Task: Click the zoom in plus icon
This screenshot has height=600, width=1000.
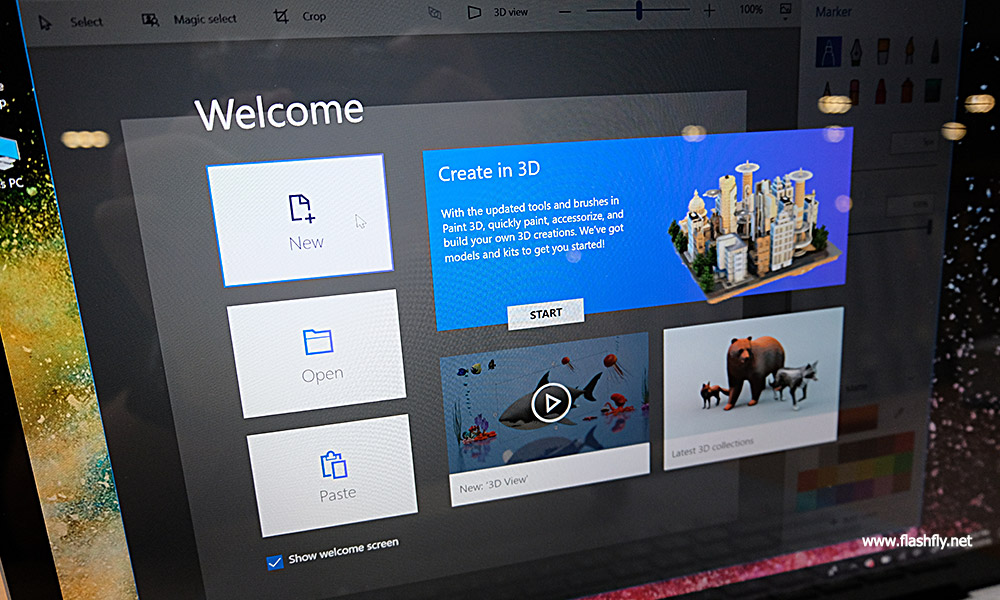Action: (x=710, y=10)
